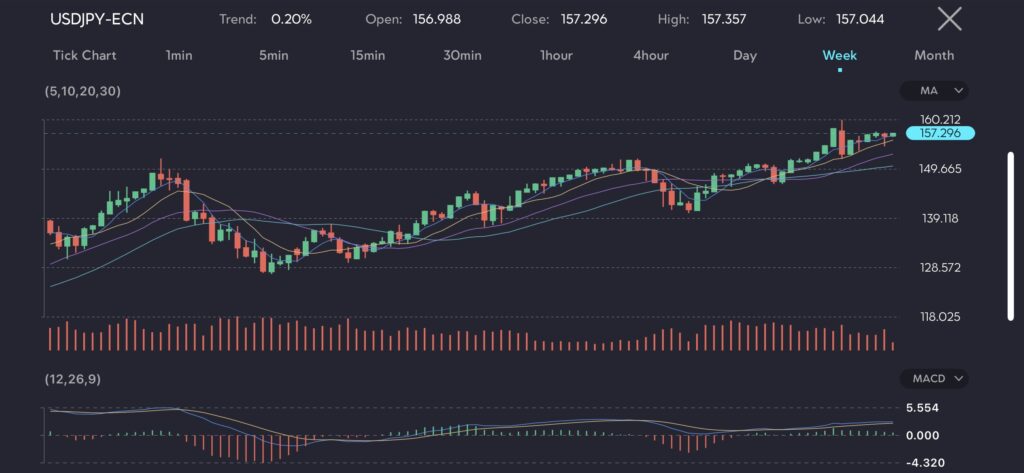Click the vertical scrollbar on right edge
Viewport: 1024px width, 473px height.
click(x=1010, y=235)
